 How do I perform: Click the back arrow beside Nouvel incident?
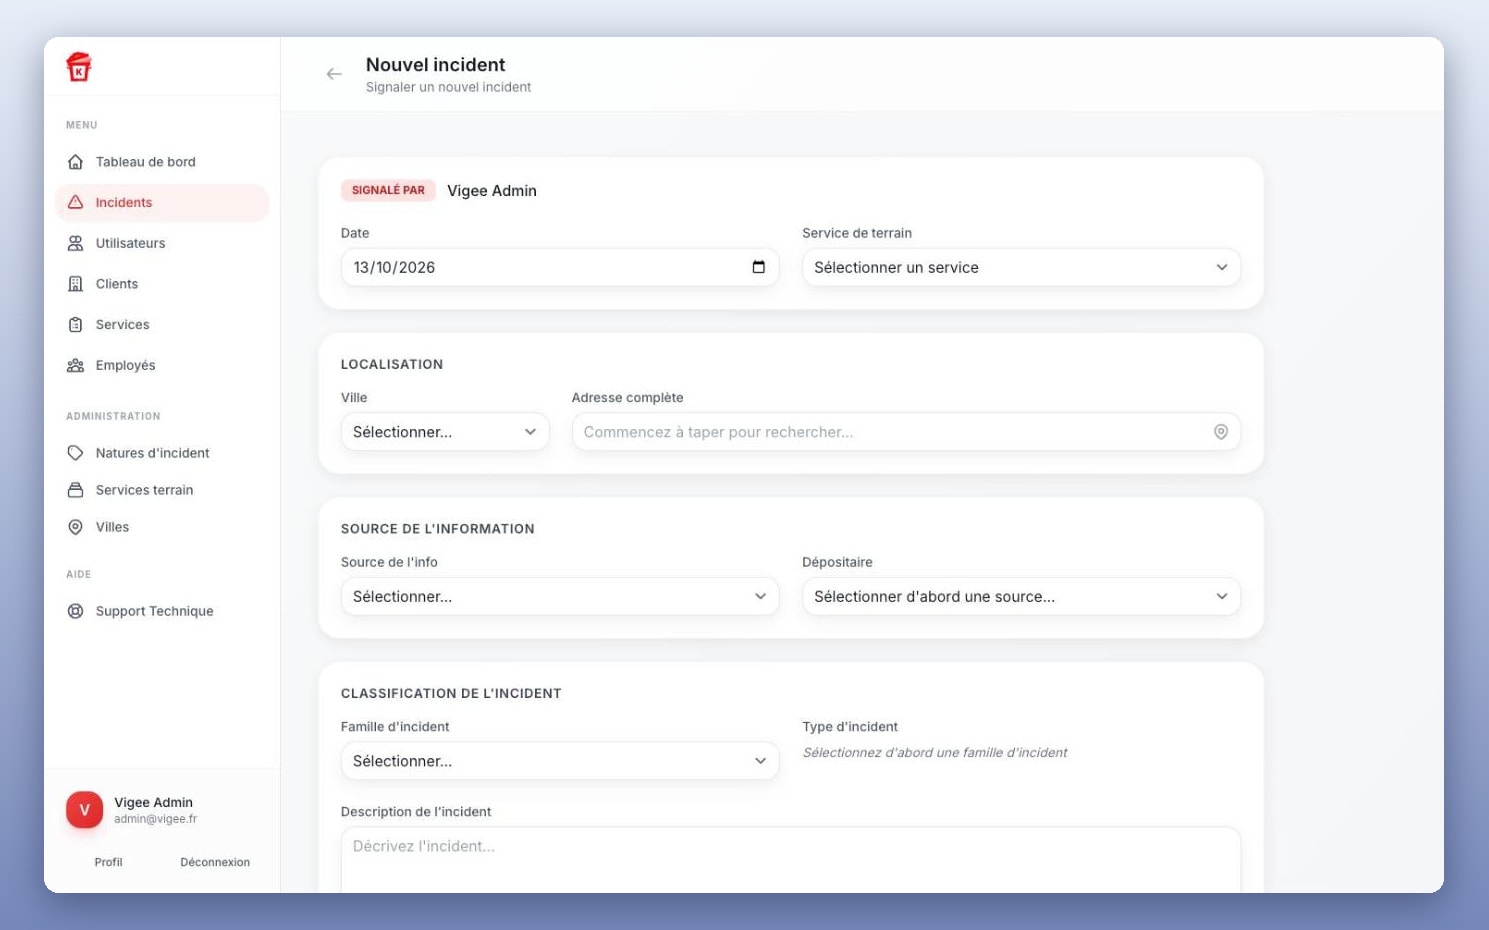334,74
